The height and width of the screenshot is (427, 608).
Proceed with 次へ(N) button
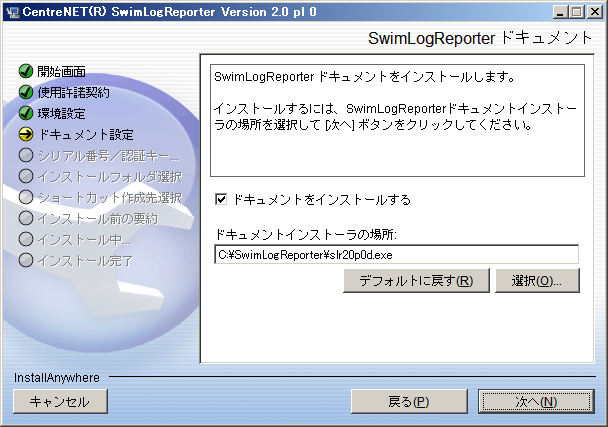[536, 401]
